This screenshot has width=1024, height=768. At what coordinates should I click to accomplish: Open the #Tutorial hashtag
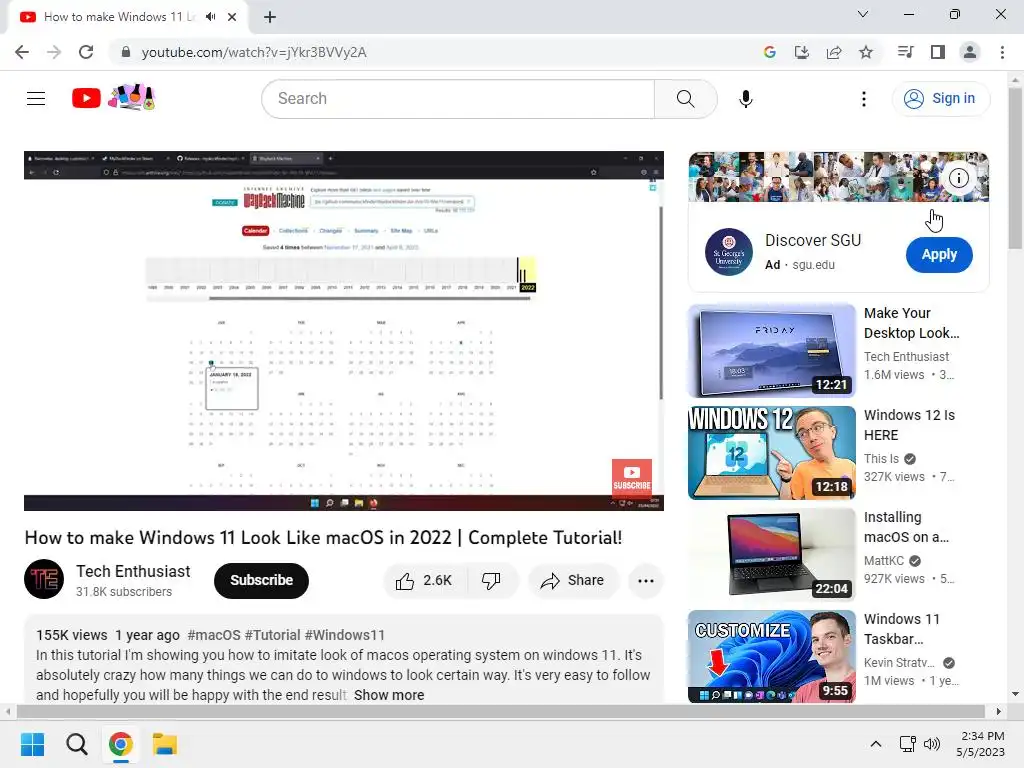(x=272, y=635)
